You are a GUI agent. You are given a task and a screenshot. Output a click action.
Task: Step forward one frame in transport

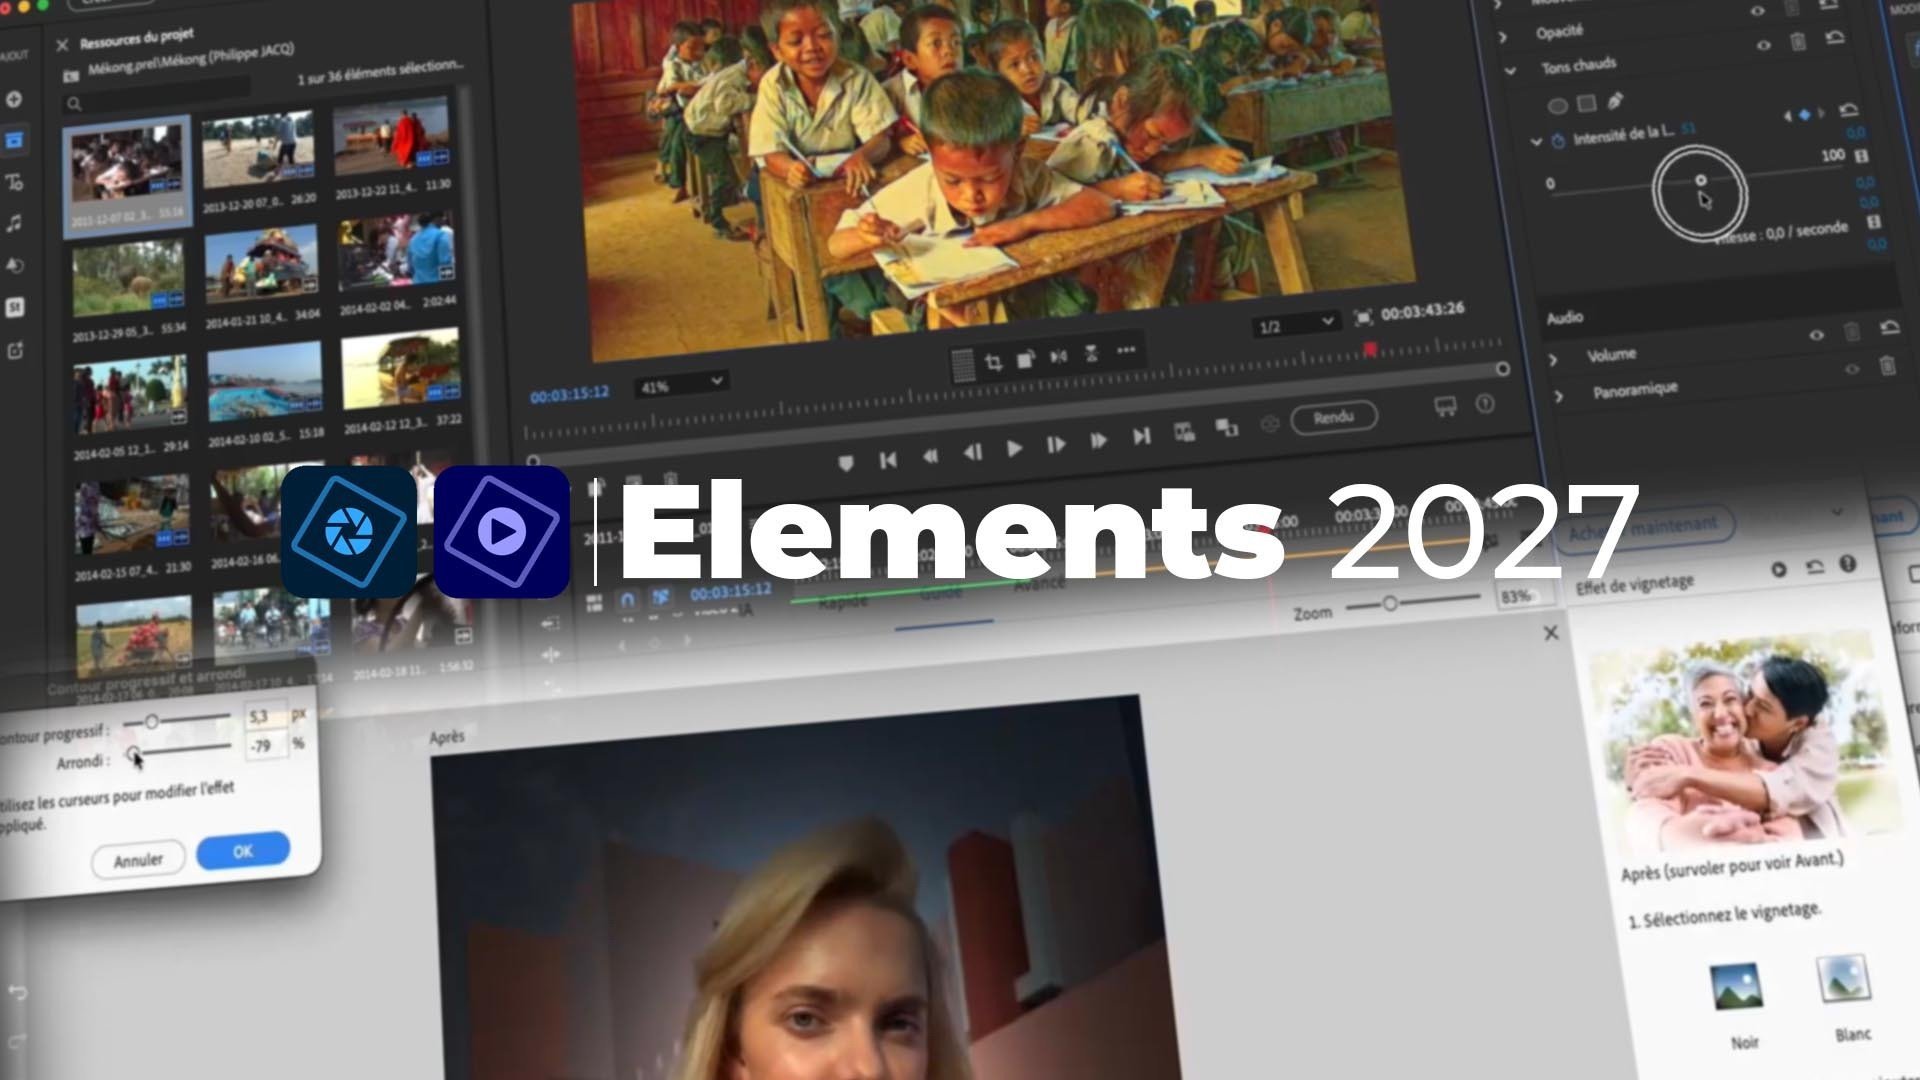1056,444
